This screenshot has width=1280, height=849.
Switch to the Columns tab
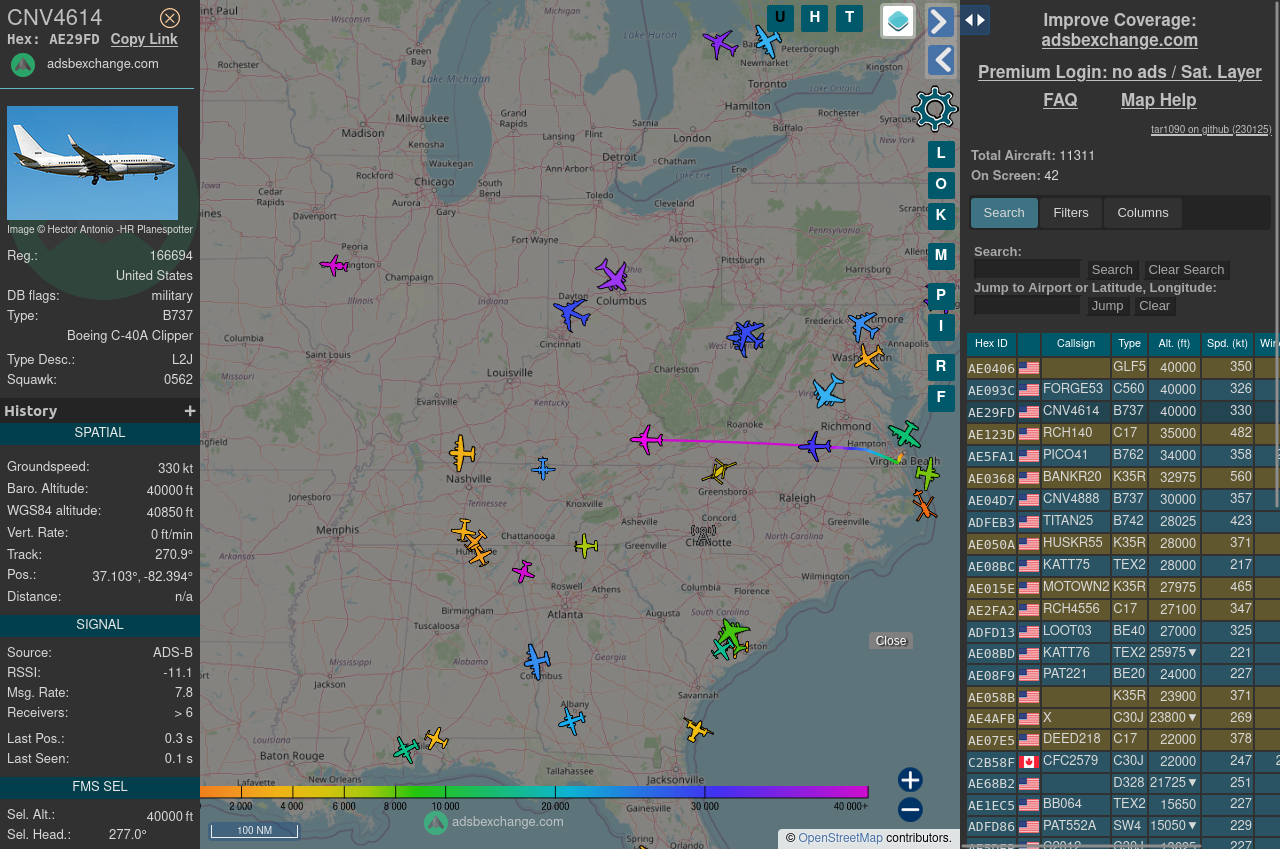point(1143,213)
